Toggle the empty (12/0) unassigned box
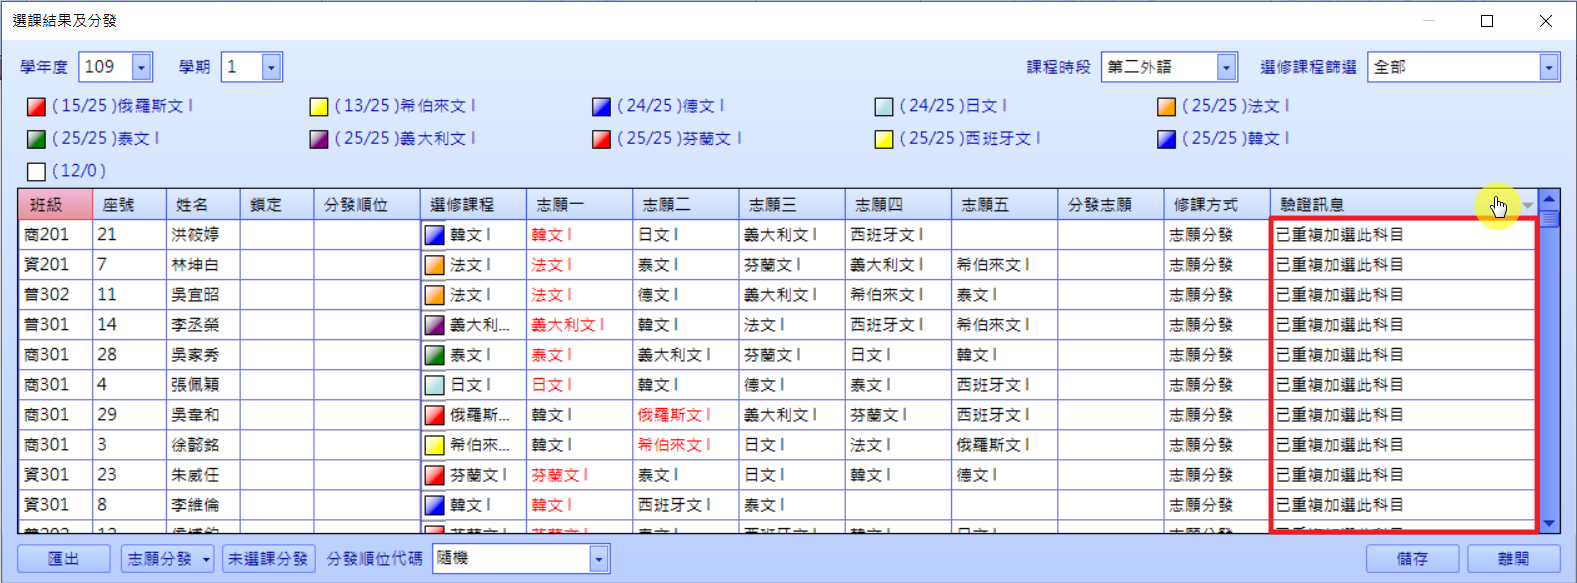Image resolution: width=1577 pixels, height=583 pixels. [x=37, y=171]
